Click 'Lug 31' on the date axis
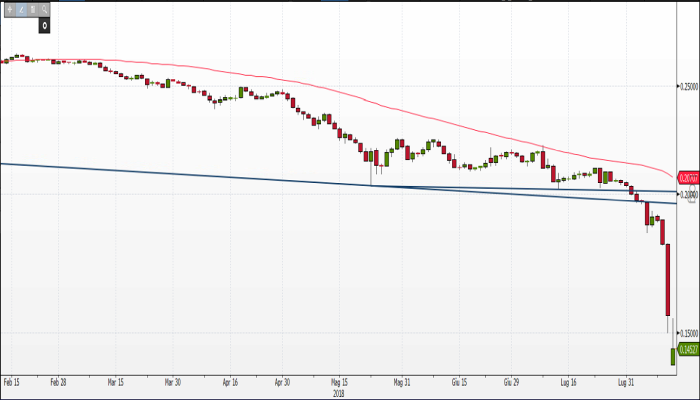The width and height of the screenshot is (700, 400). coord(628,381)
